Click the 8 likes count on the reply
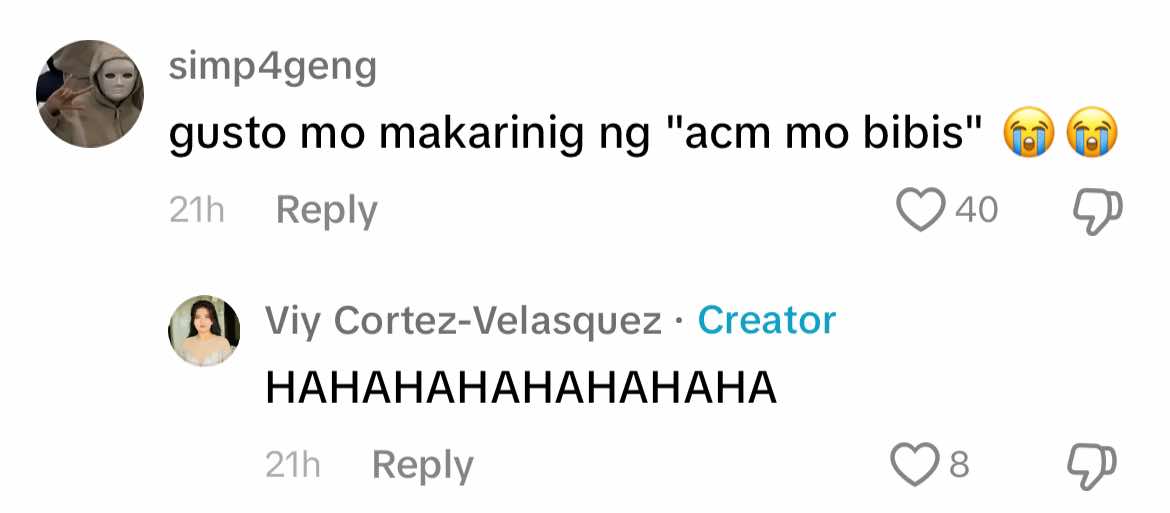Screen dimensions: 1170x513 pyautogui.click(x=960, y=465)
